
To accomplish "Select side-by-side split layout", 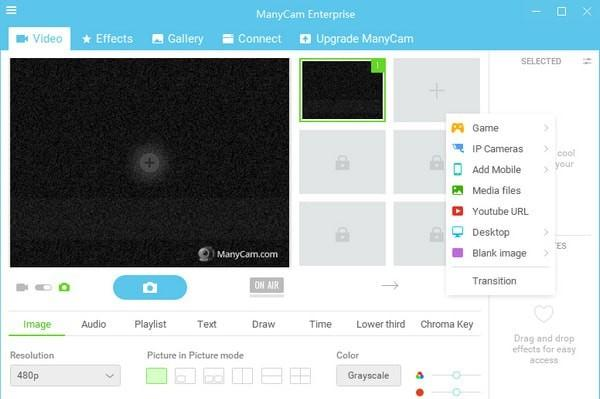I will (243, 376).
